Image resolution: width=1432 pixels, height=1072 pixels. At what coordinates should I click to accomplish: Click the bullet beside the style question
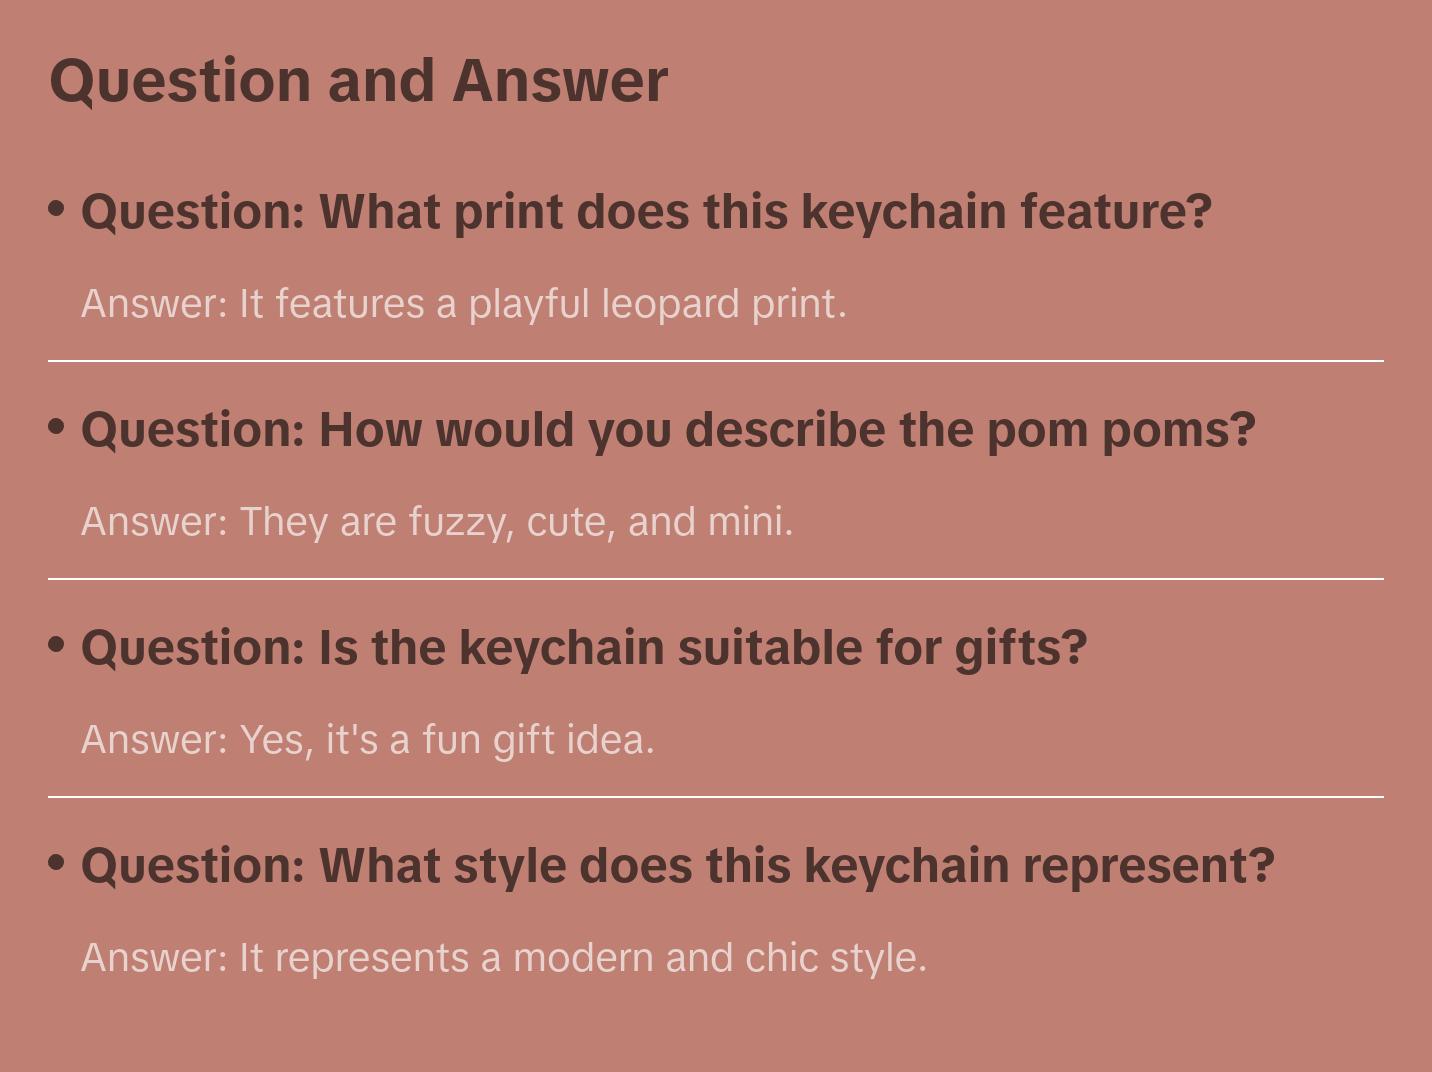[57, 862]
